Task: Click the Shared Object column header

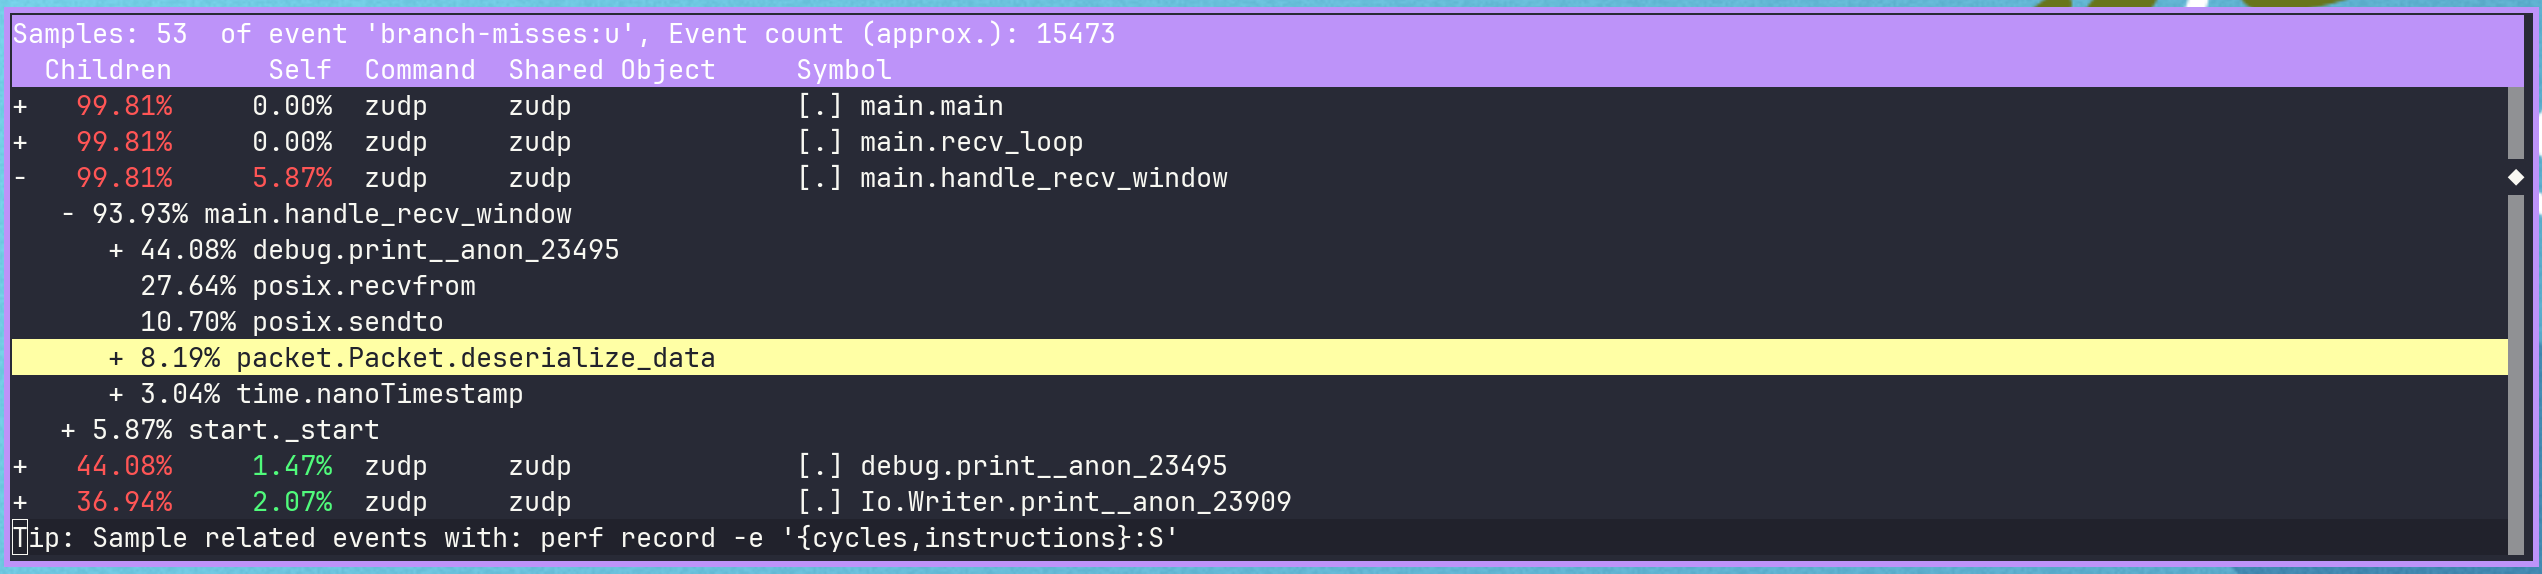Action: [x=611, y=70]
